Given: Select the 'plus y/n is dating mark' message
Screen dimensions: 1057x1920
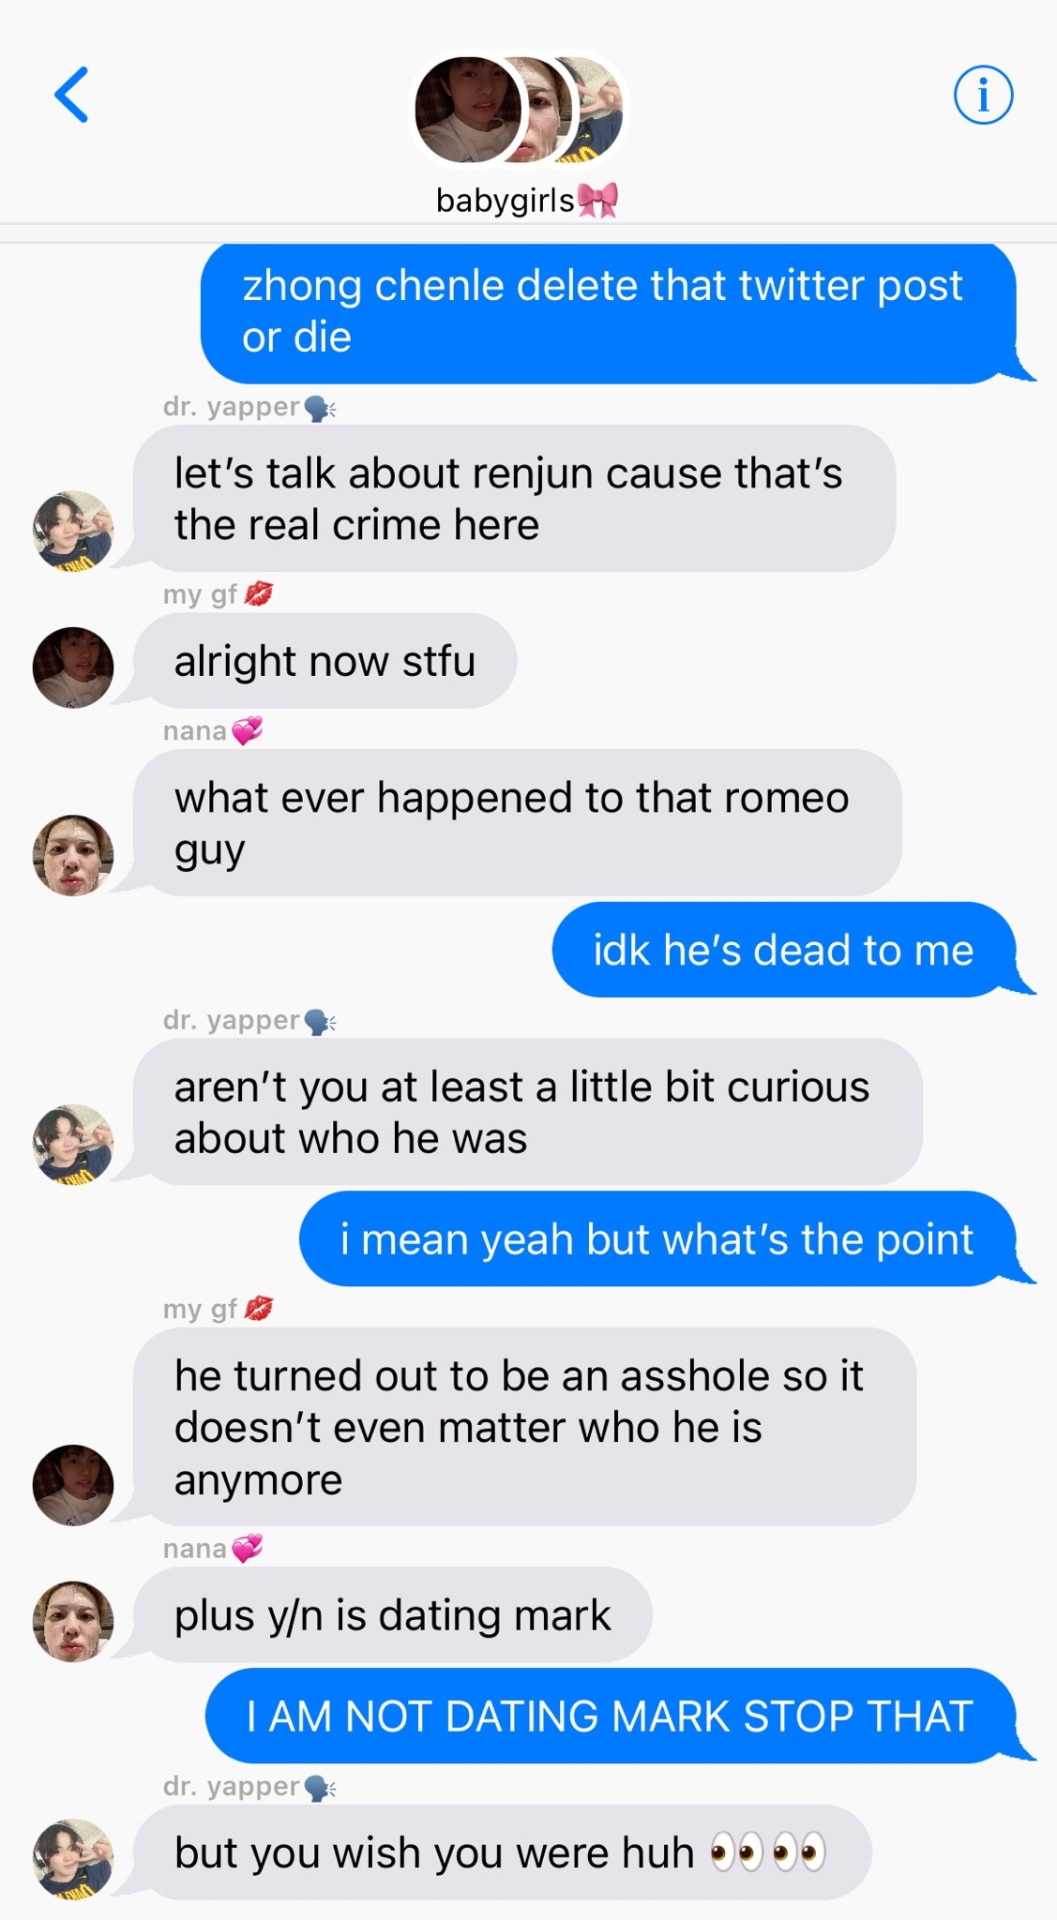Looking at the screenshot, I should click(x=392, y=1615).
